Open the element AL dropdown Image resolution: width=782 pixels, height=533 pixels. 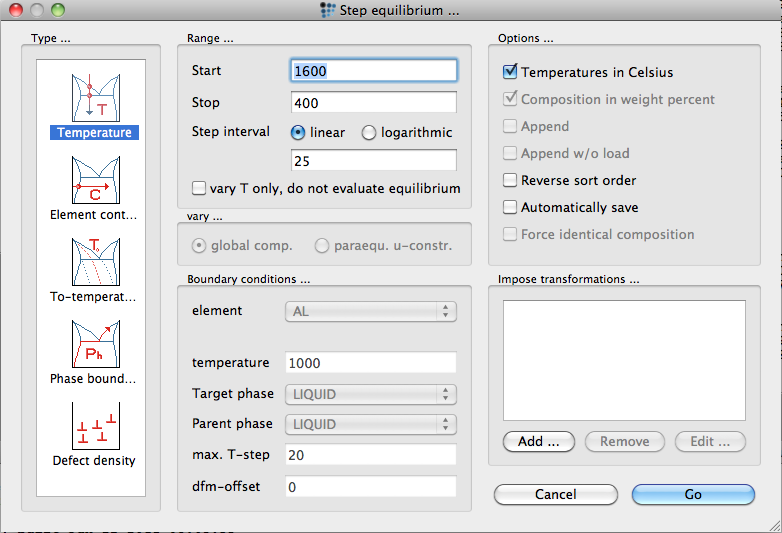click(371, 311)
